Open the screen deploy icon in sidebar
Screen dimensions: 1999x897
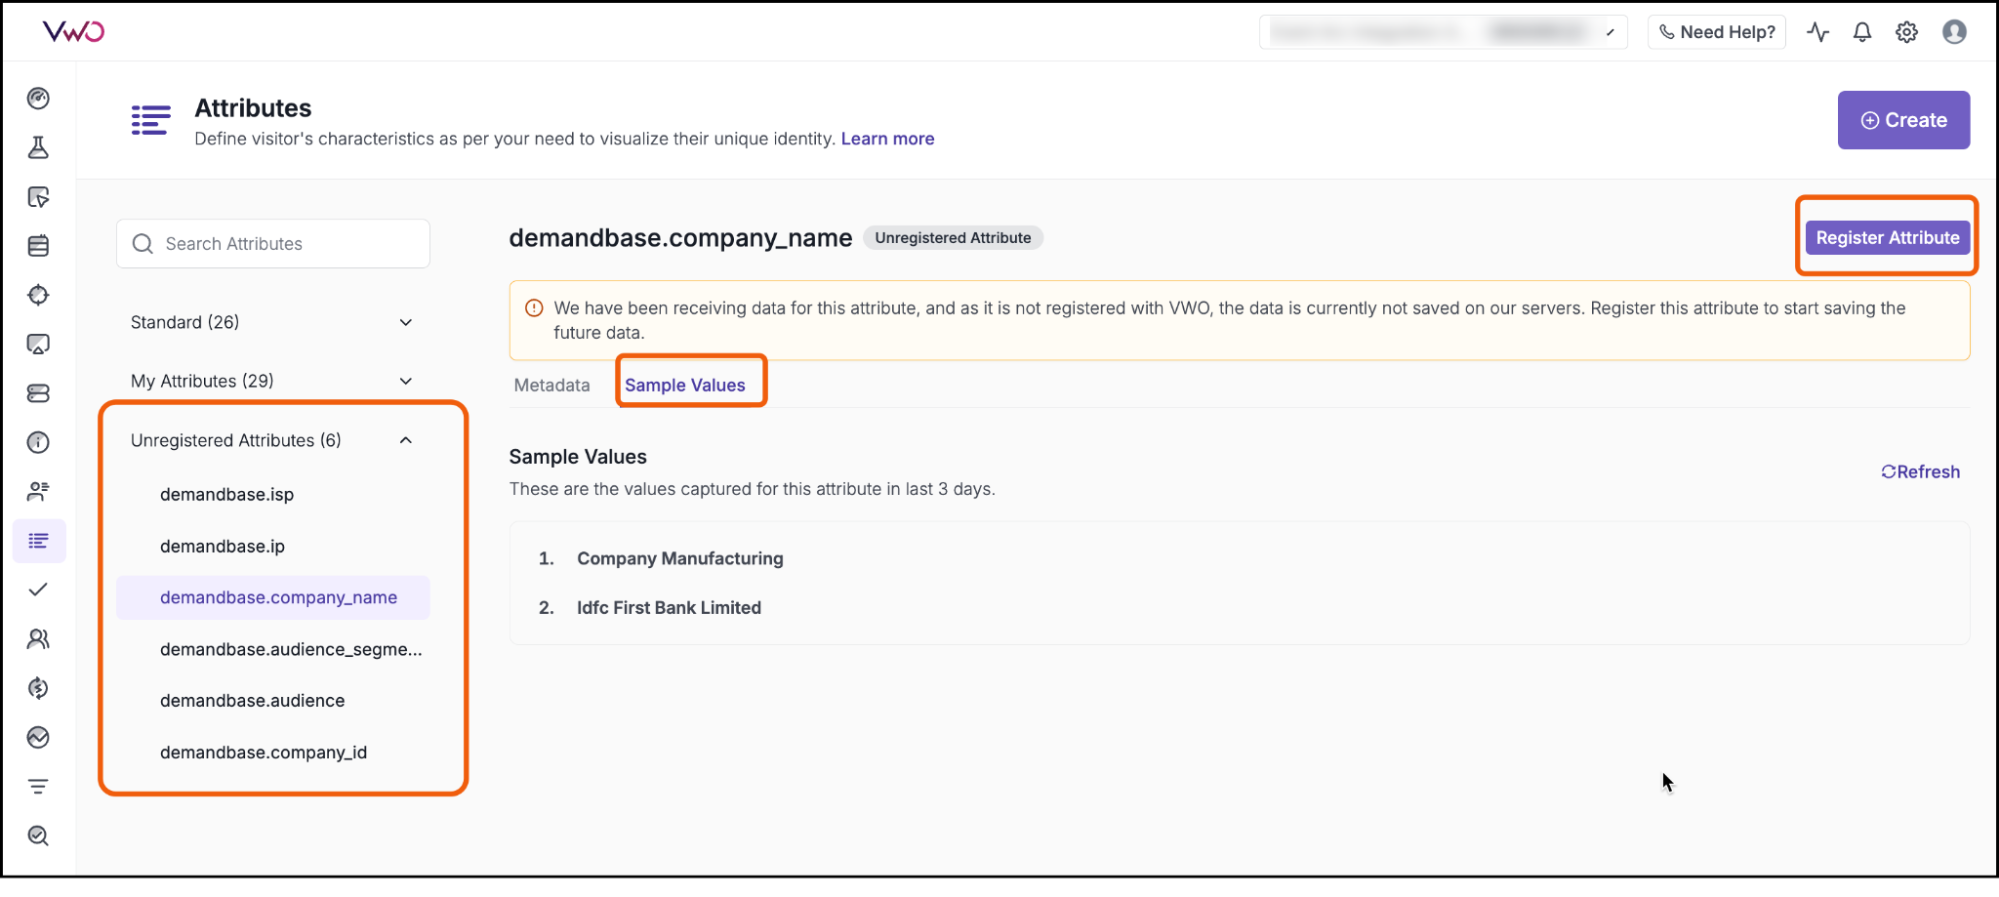point(38,344)
